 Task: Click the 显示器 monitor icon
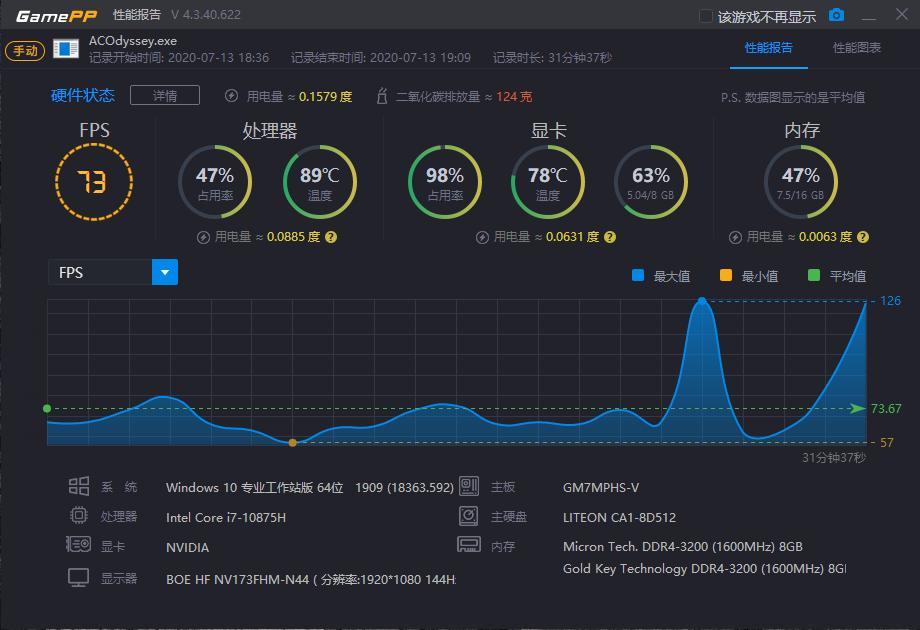point(81,578)
